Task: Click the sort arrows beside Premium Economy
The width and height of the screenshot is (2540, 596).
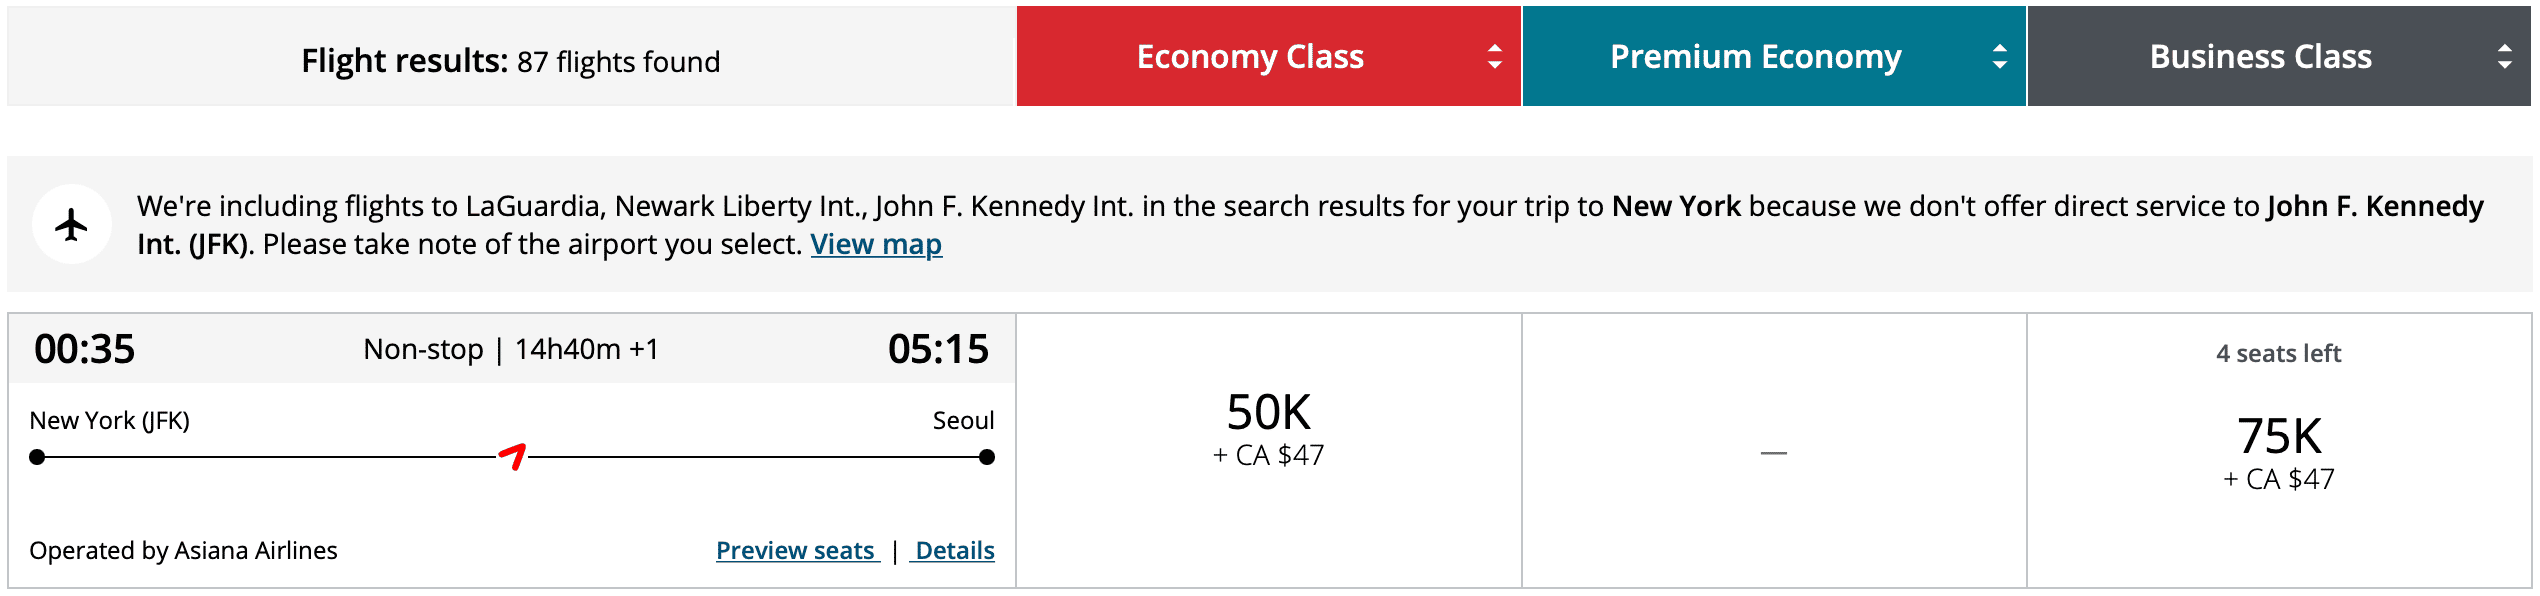Action: (1999, 57)
